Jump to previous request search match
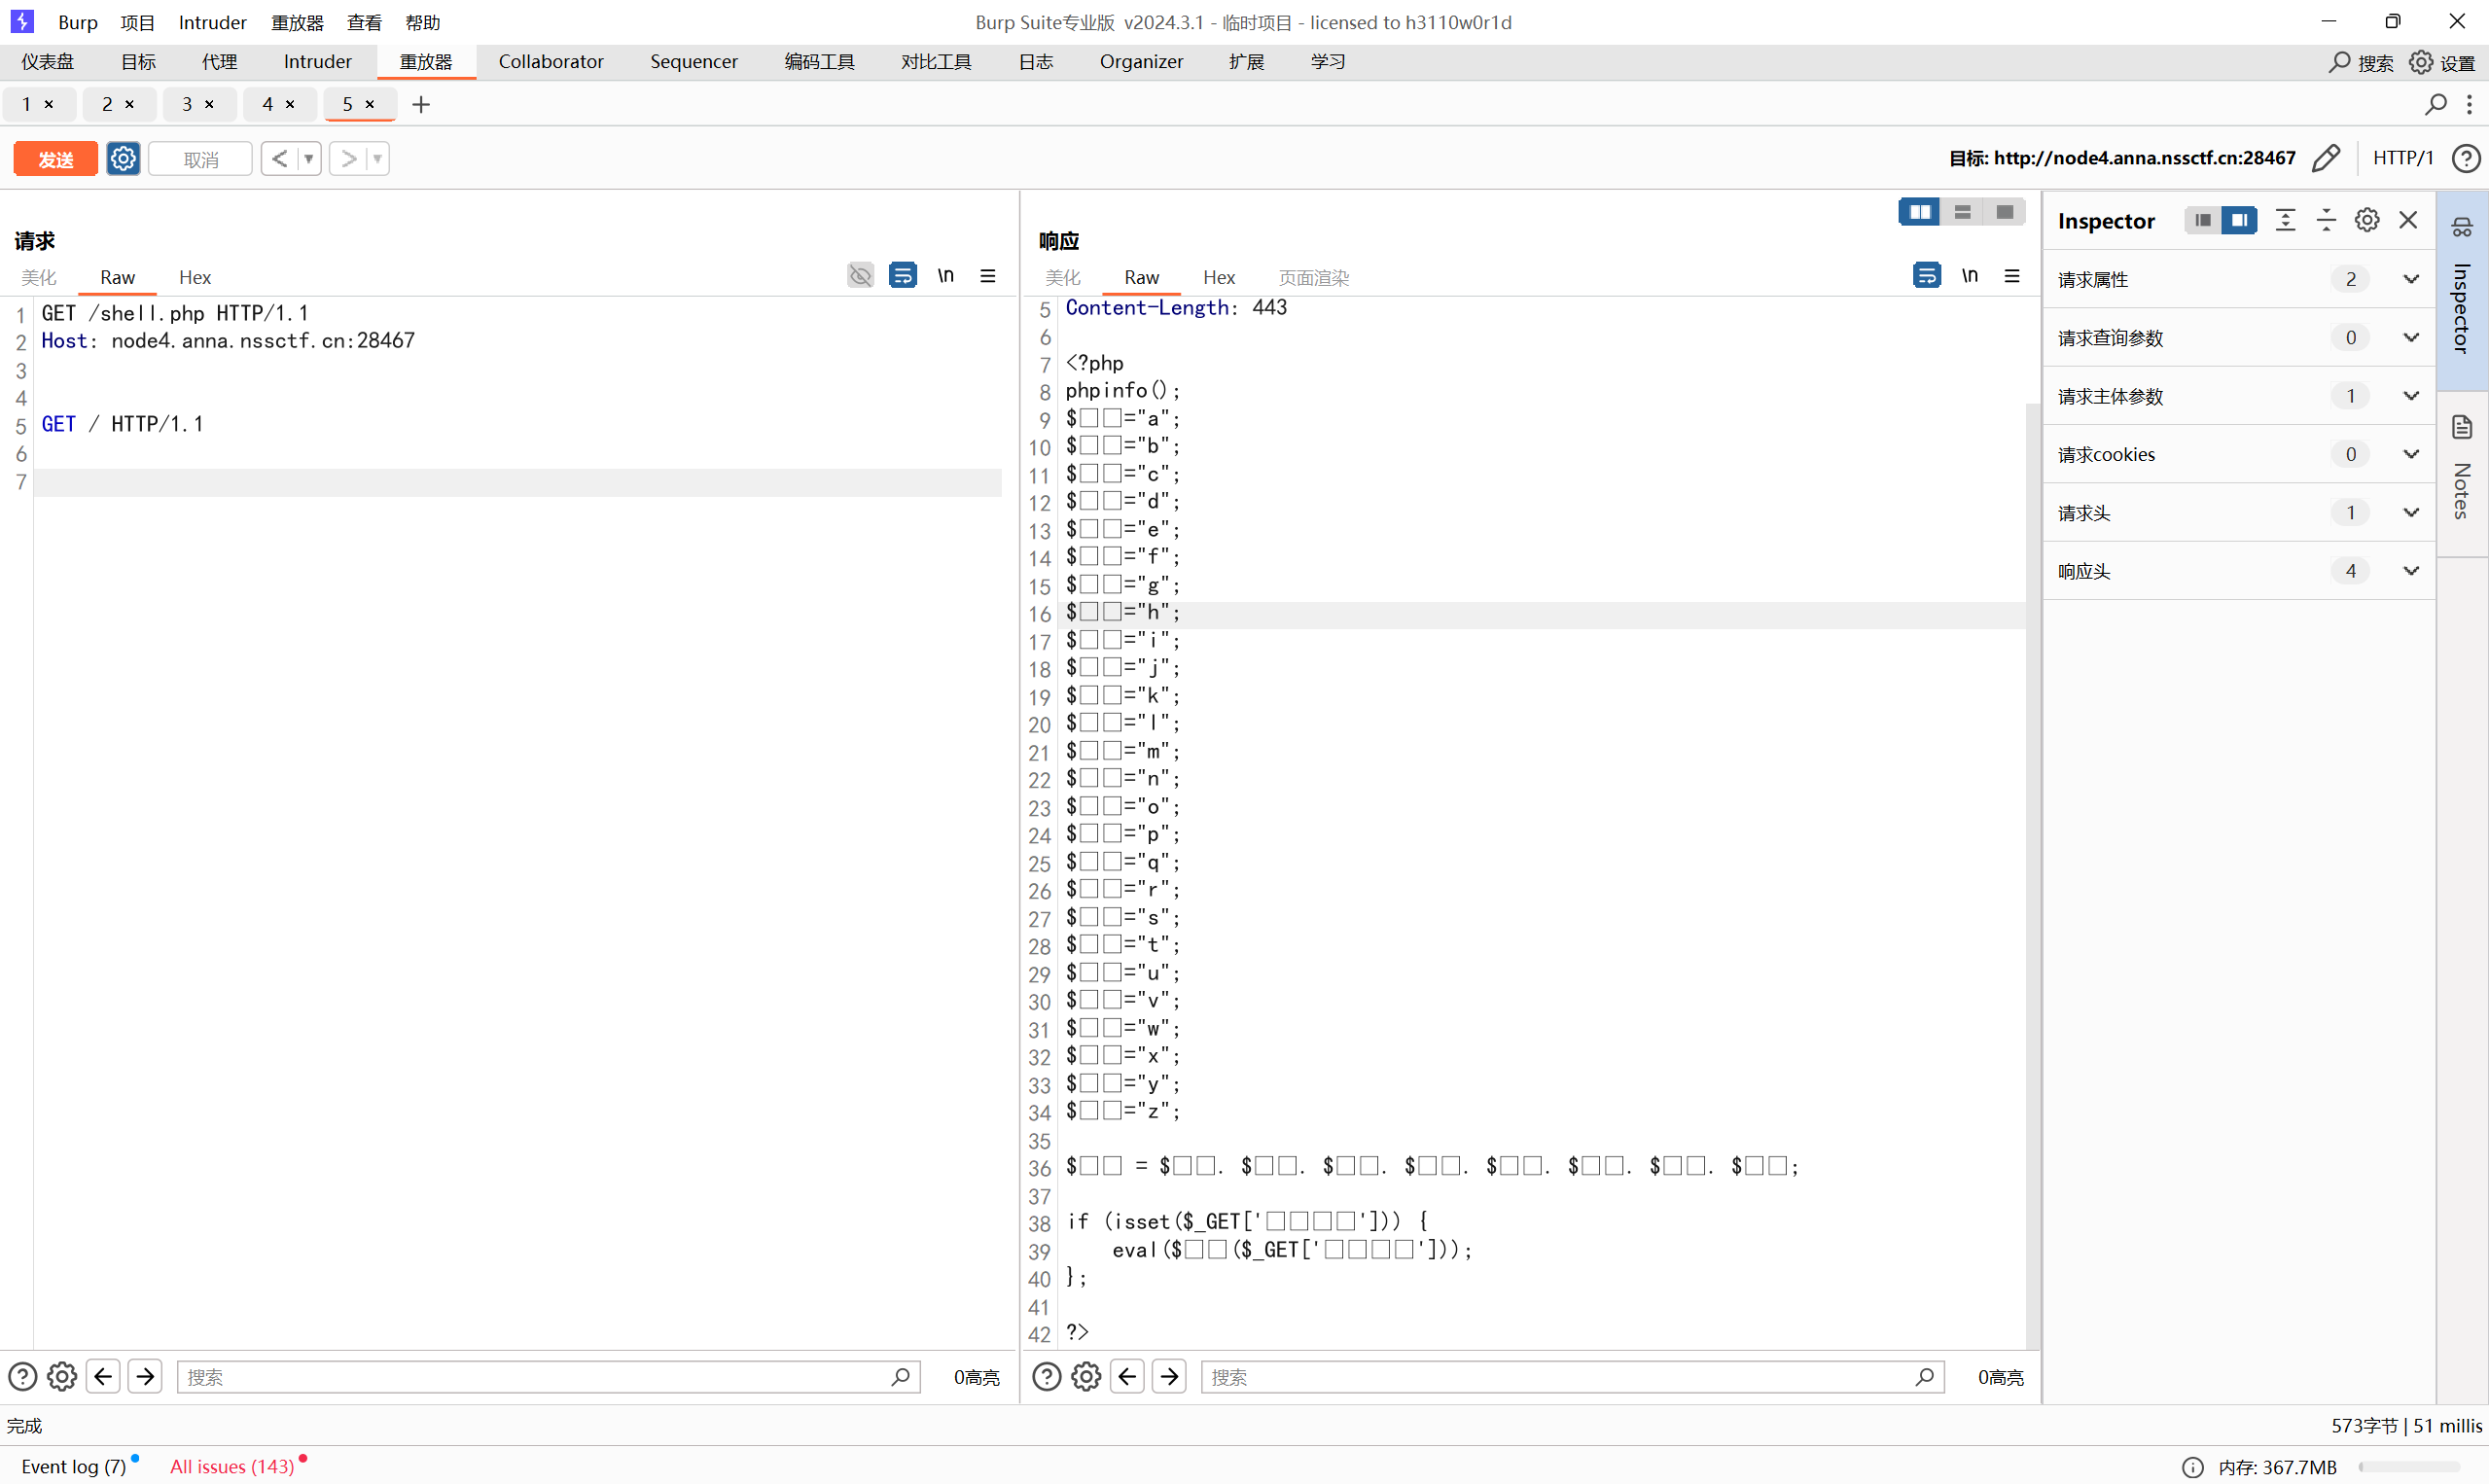This screenshot has width=2489, height=1484. coord(103,1377)
